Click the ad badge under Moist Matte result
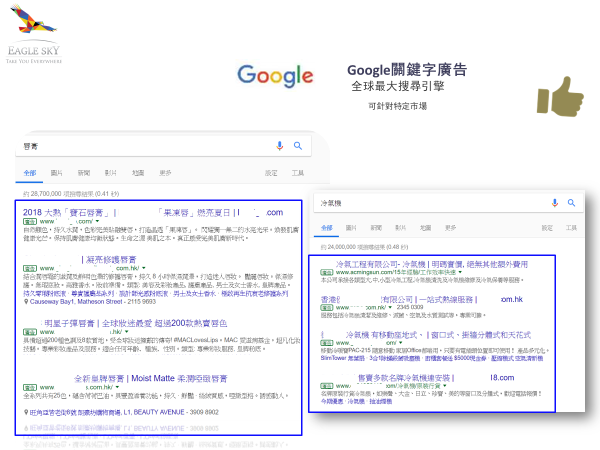 30,387
